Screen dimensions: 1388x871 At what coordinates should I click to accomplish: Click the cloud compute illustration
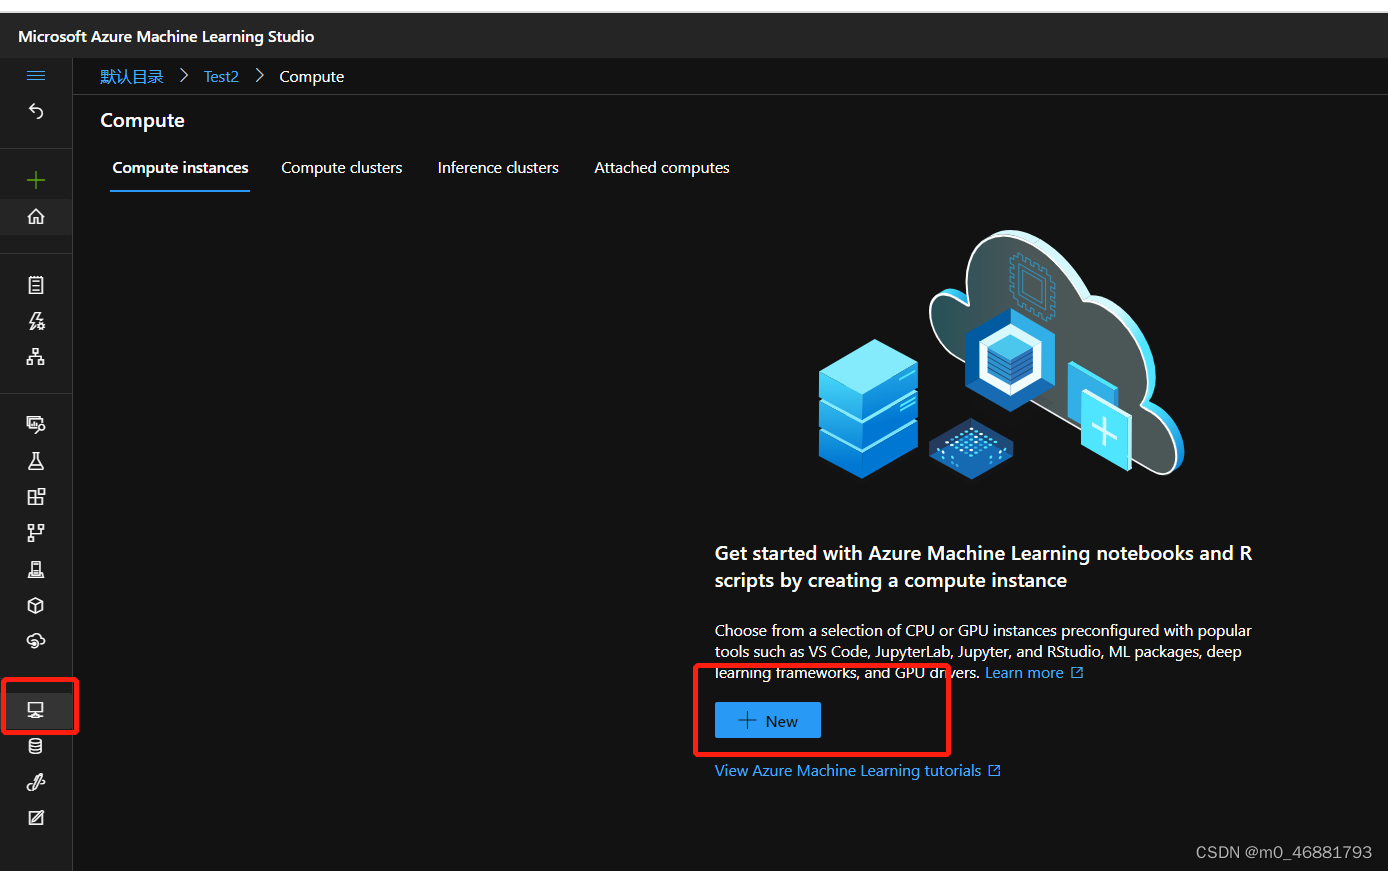(x=1001, y=355)
